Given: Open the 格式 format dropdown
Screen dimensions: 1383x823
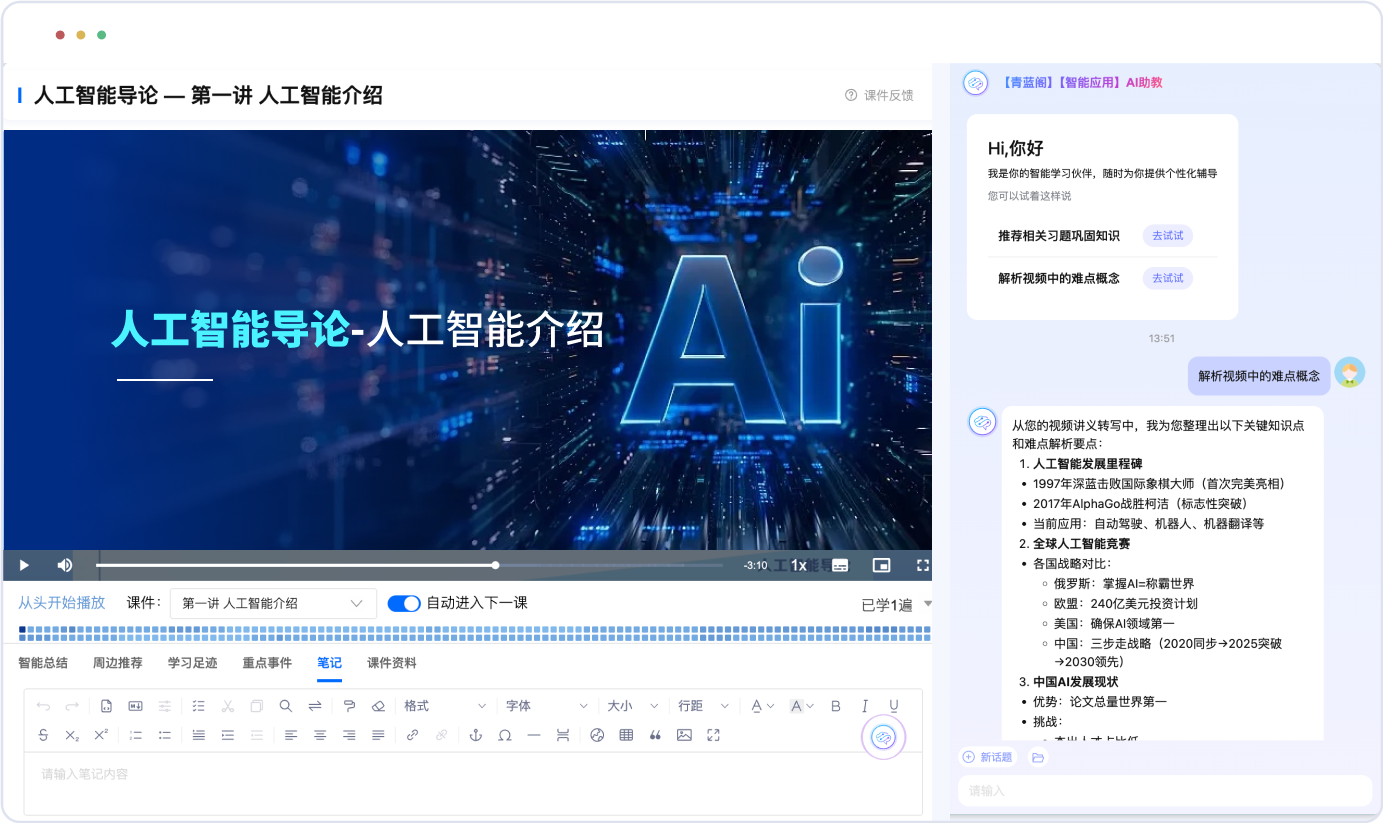Looking at the screenshot, I should coord(444,706).
